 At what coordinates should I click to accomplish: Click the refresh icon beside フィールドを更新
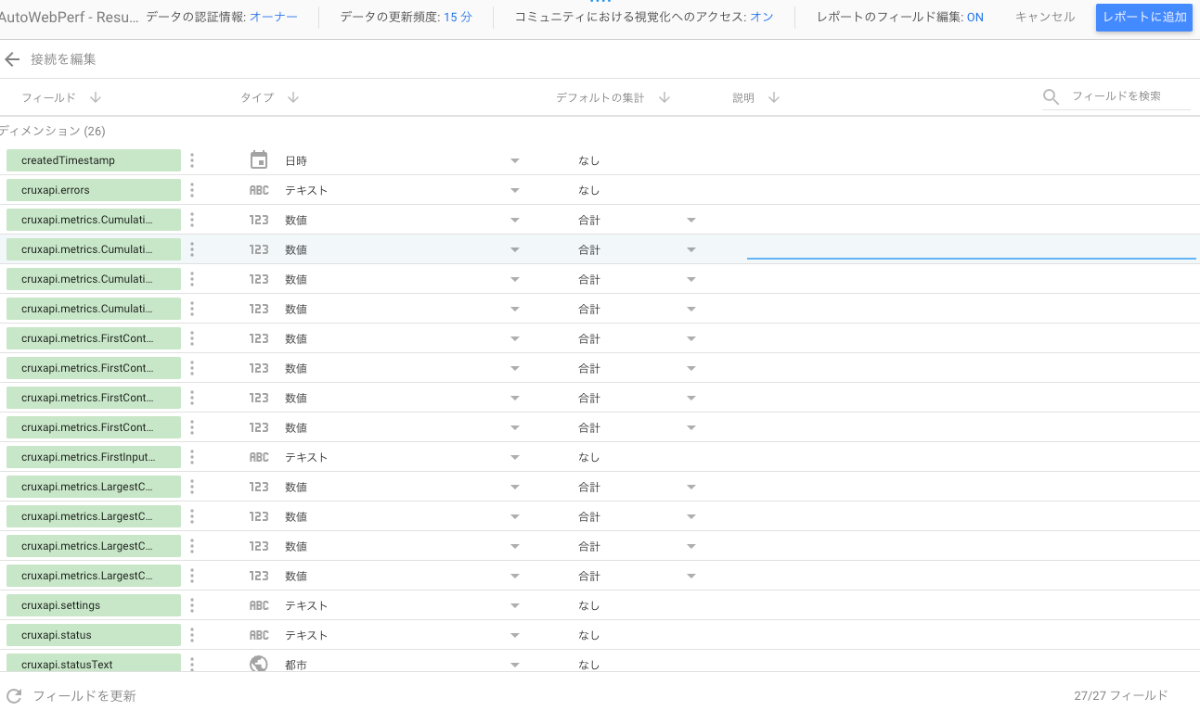(x=14, y=696)
